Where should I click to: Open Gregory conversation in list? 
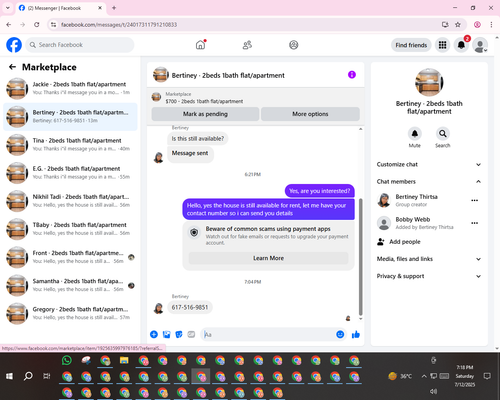[70, 313]
